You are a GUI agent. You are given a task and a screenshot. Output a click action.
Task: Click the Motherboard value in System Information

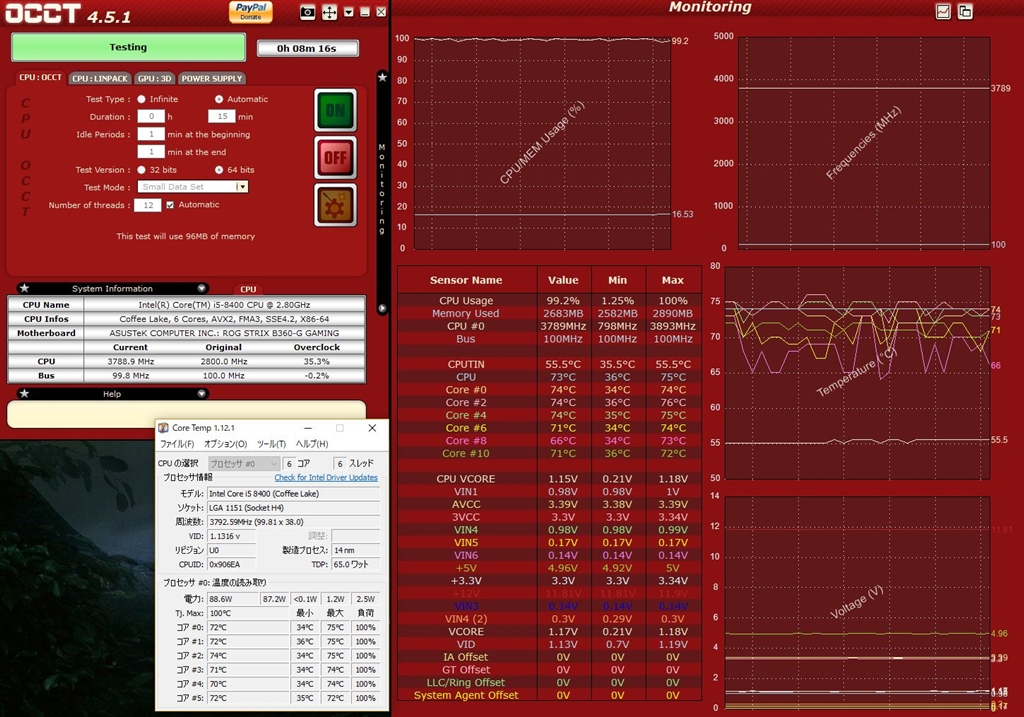224,333
